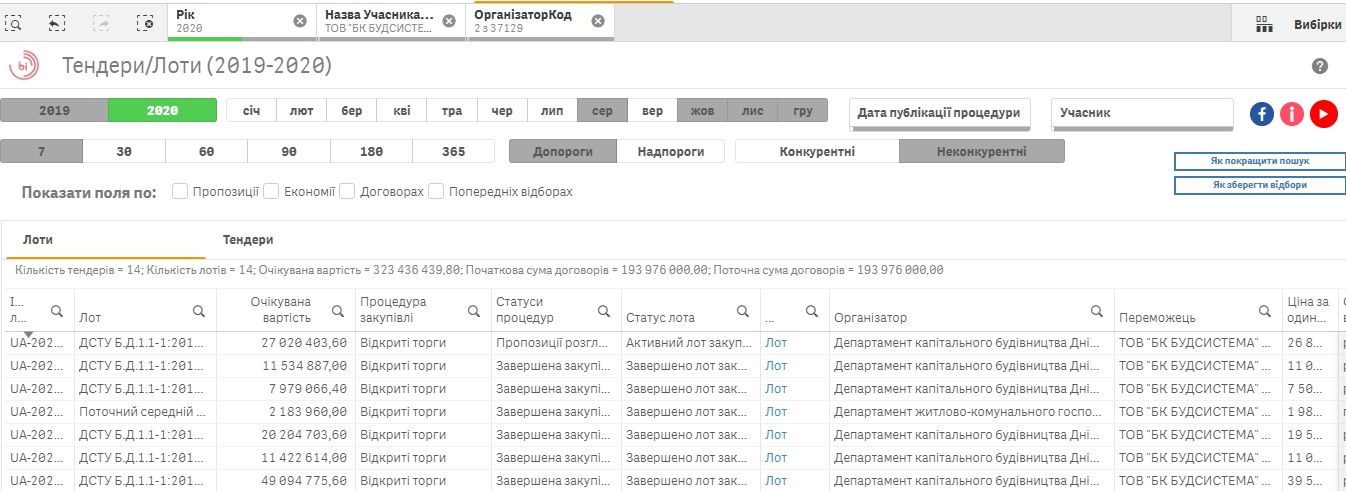Filter by month січ
This screenshot has height=491, width=1346.
[252, 111]
